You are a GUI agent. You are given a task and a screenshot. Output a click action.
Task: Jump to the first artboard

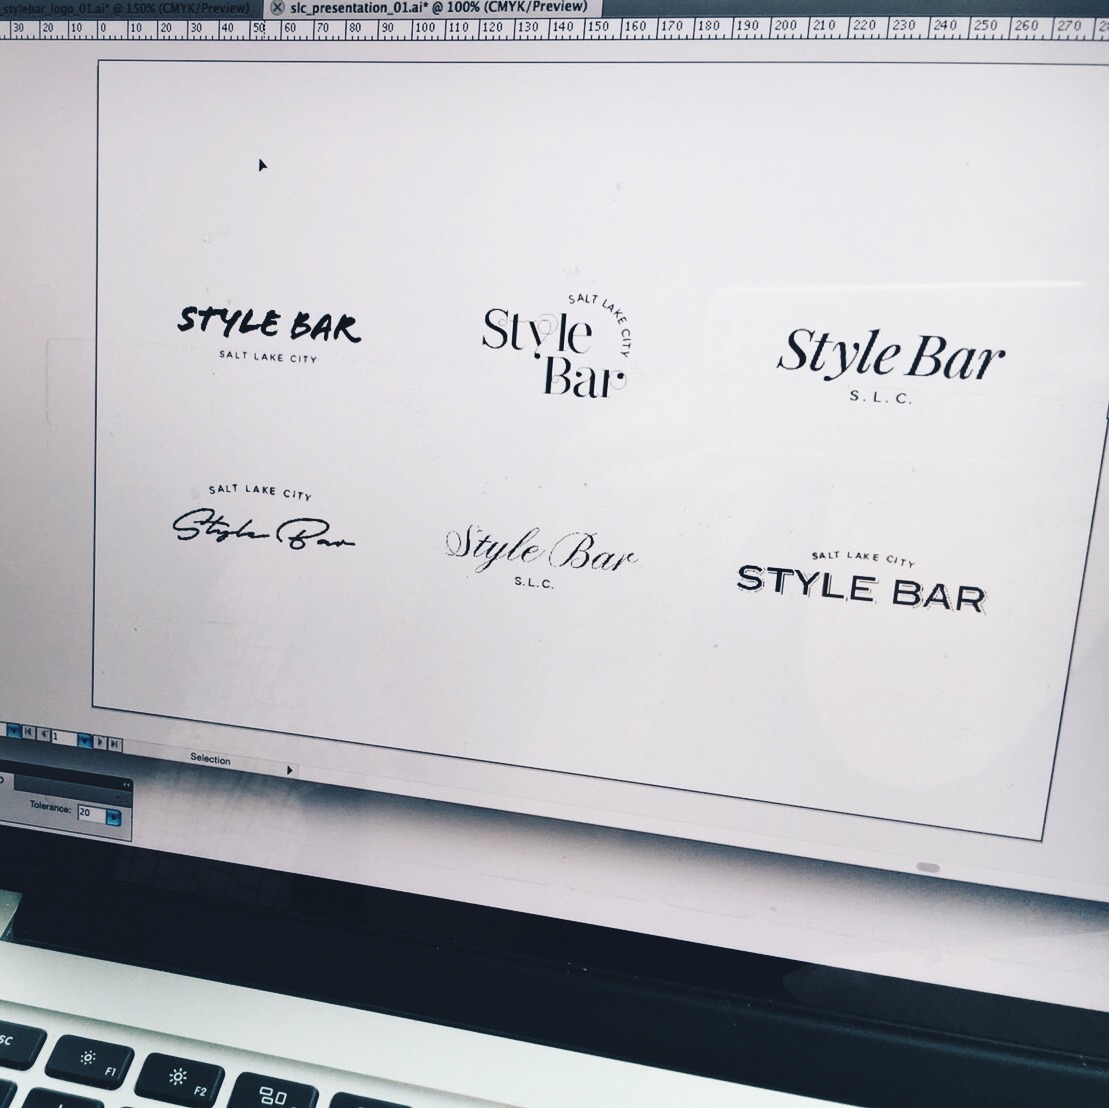(x=28, y=734)
